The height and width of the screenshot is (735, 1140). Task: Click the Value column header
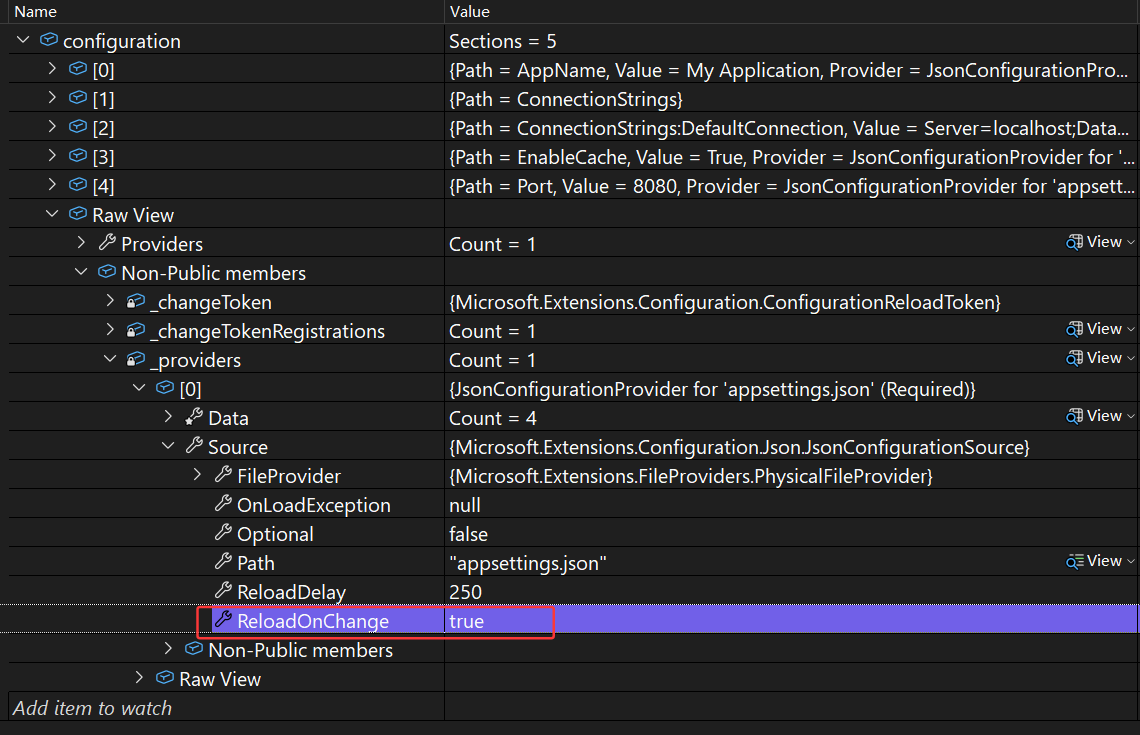[470, 12]
